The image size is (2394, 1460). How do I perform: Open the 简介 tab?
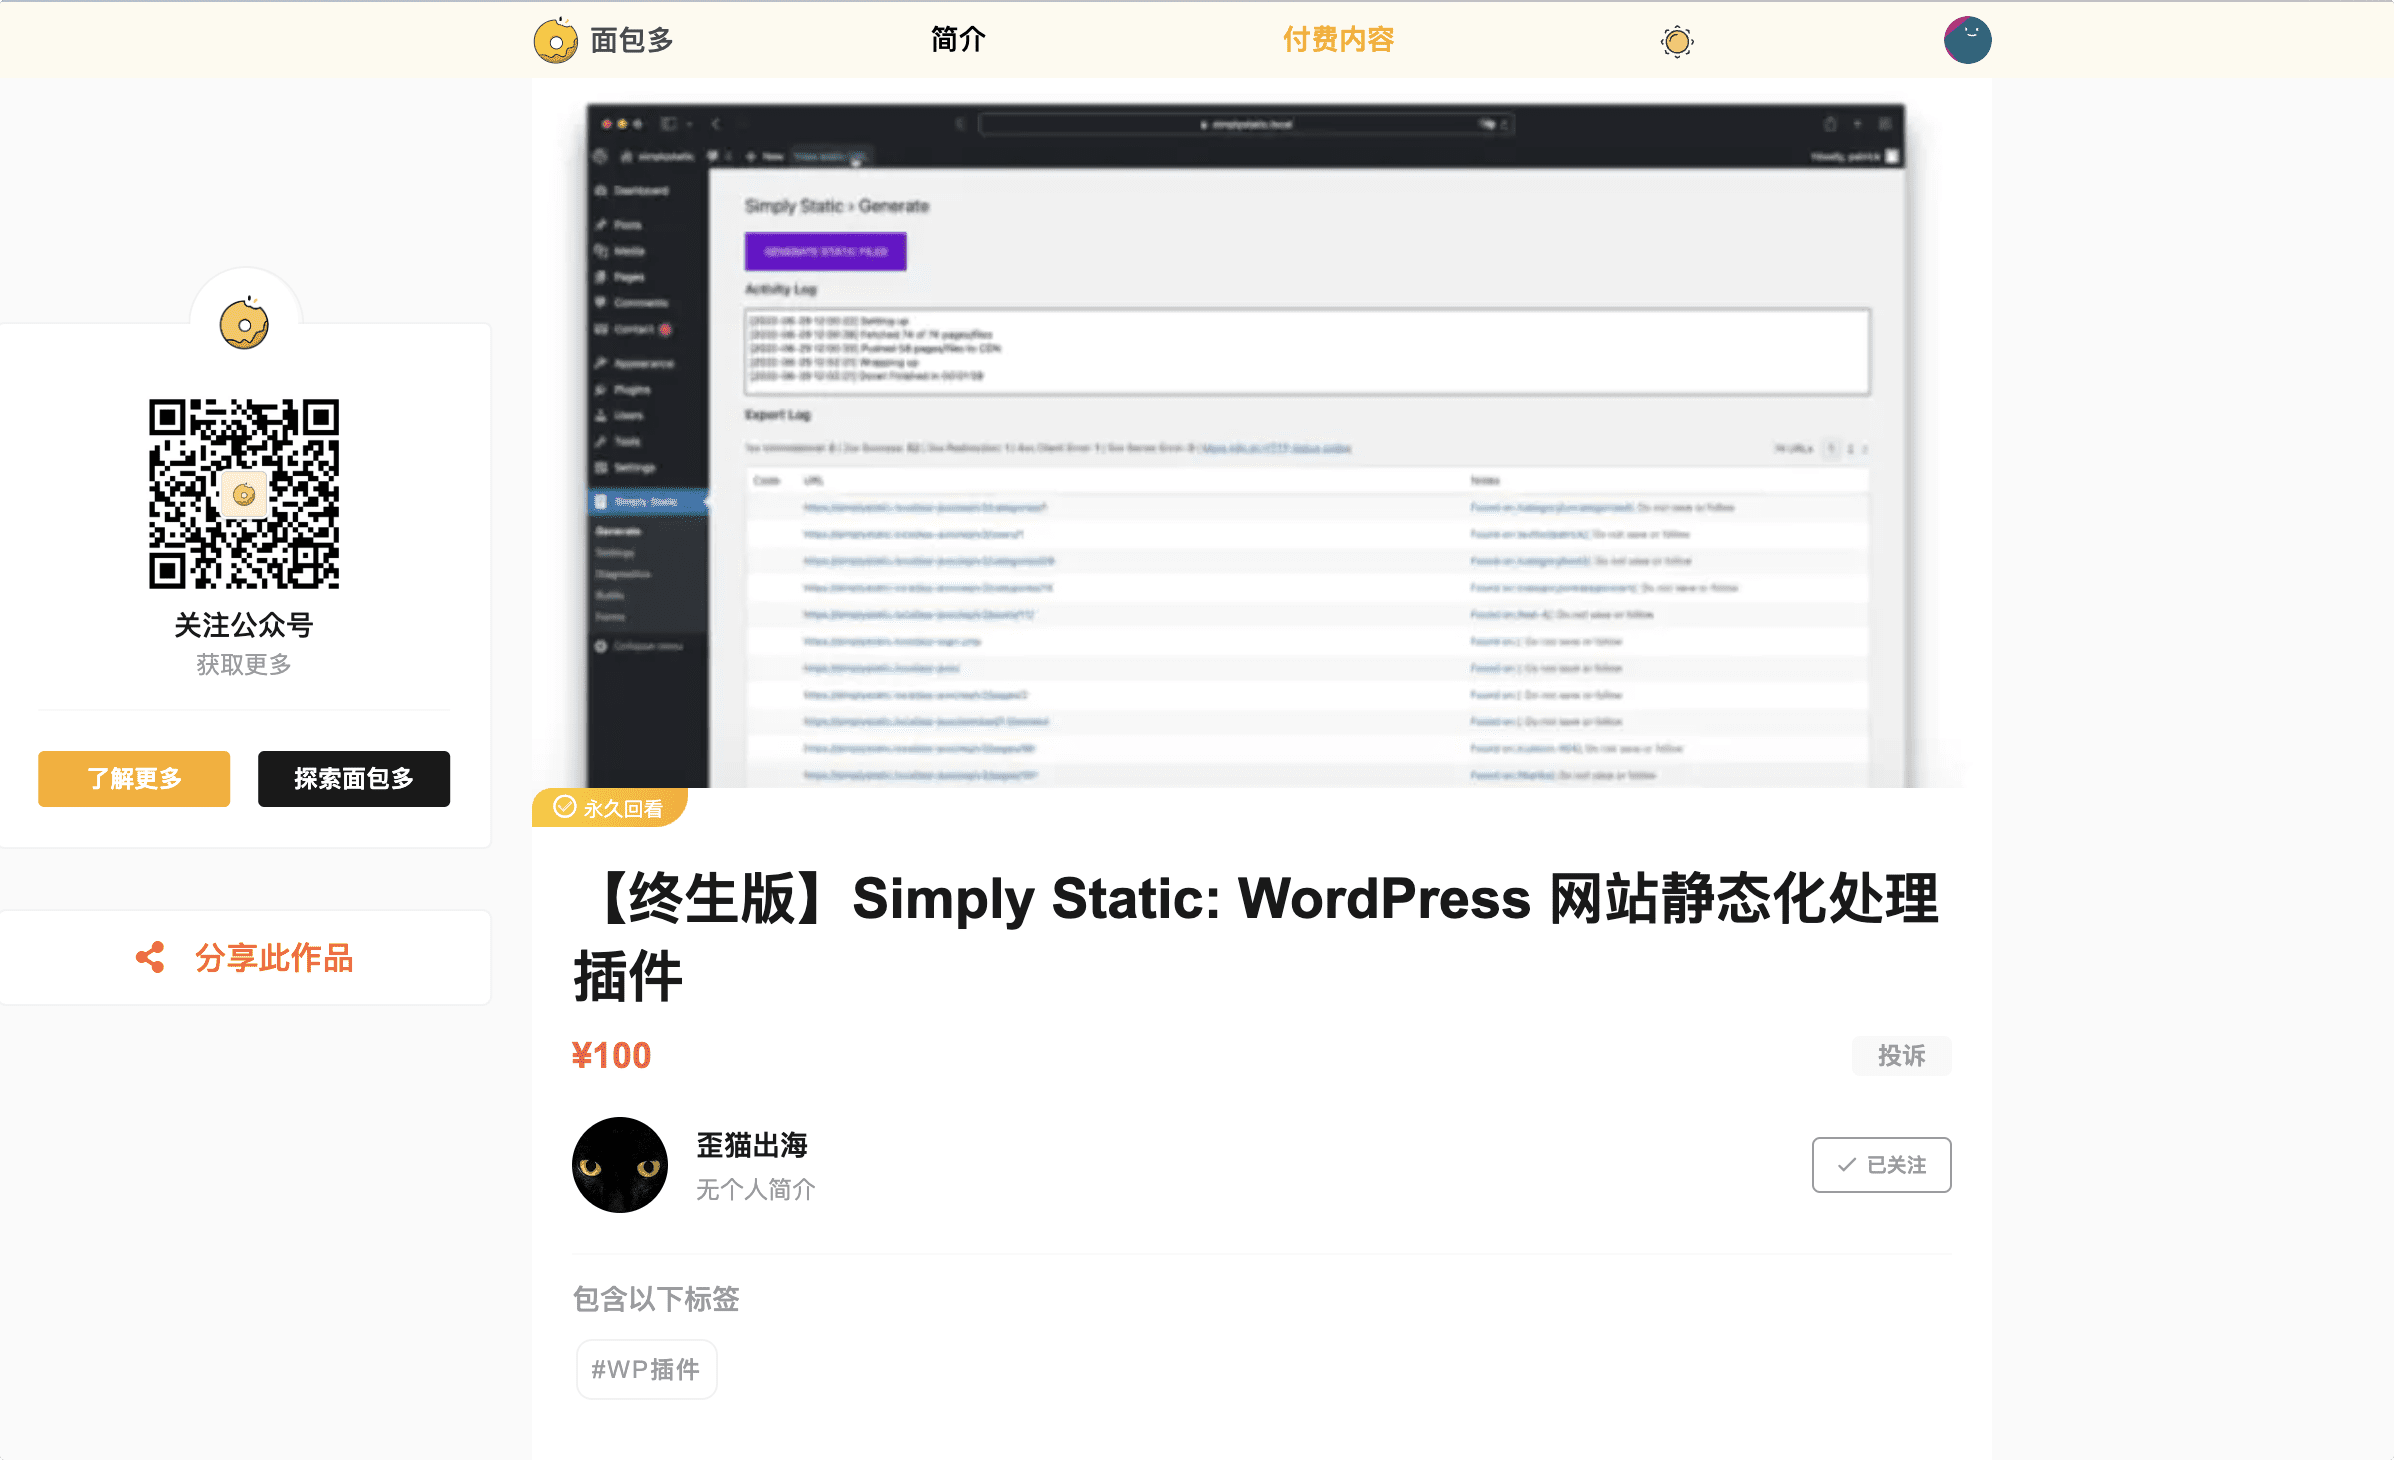click(958, 40)
